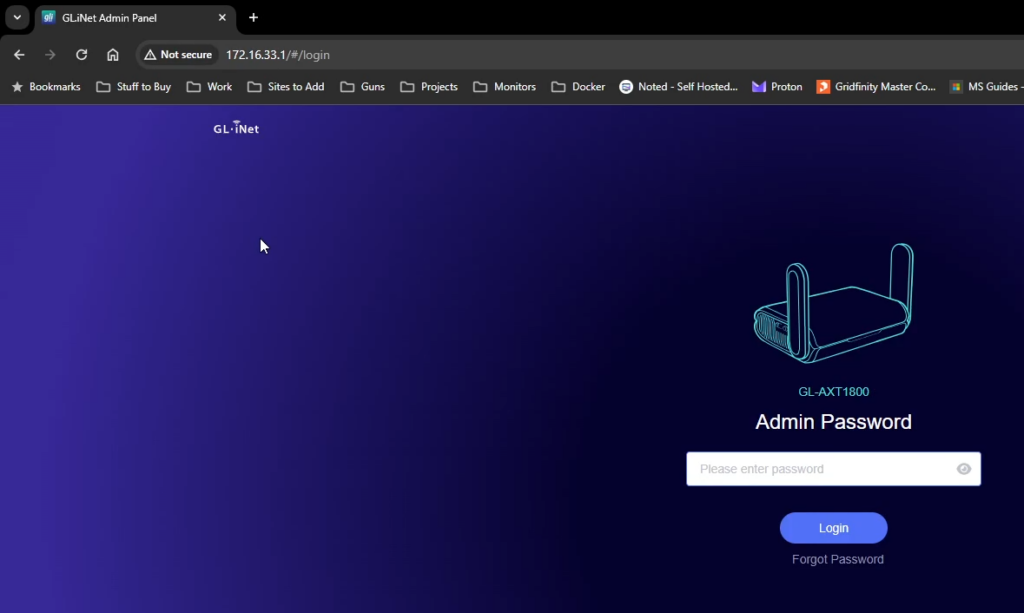Viewport: 1024px width, 613px height.
Task: Click the Gridfinity Master bookmark icon
Action: pyautogui.click(x=824, y=87)
